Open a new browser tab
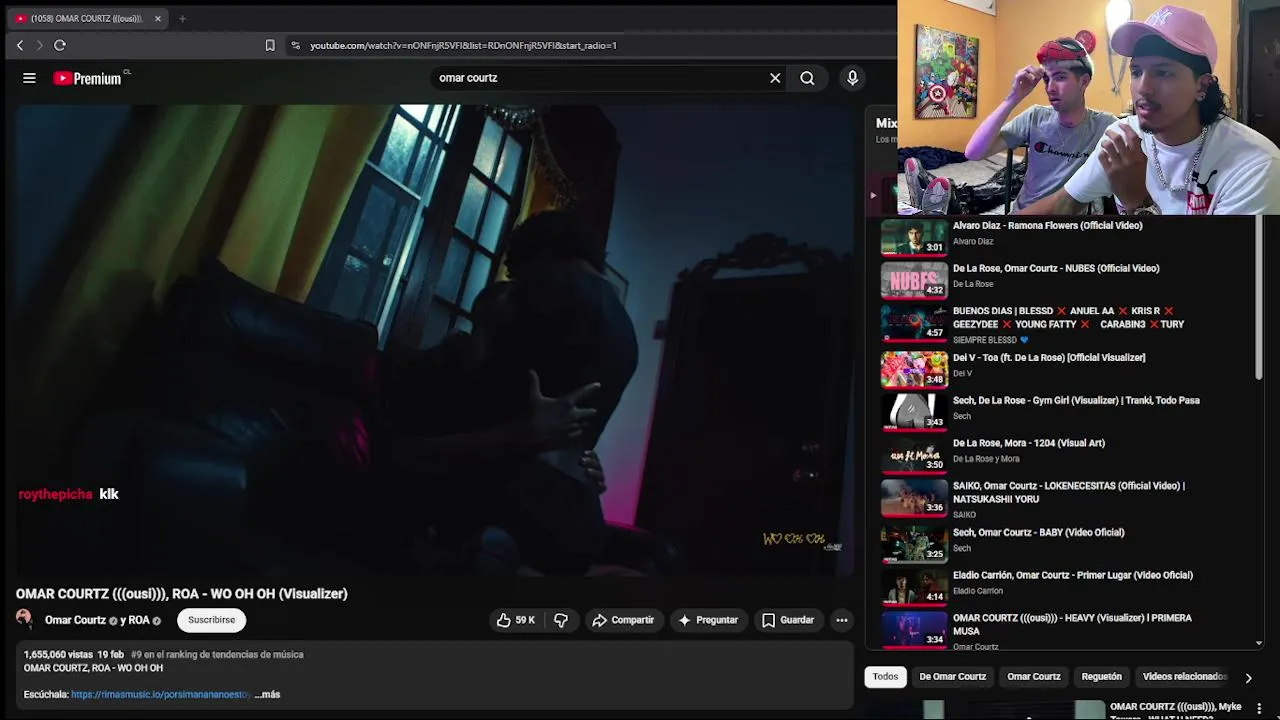 click(x=182, y=18)
